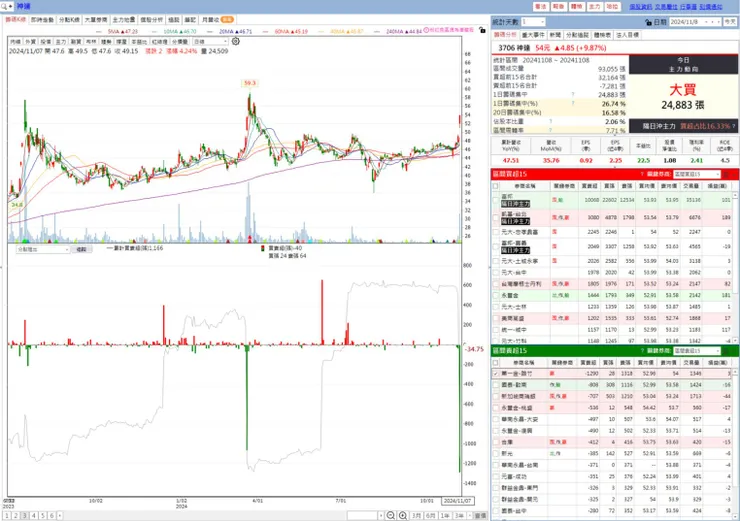Tick the checkbox for 美商高盛 row

pos(496,319)
